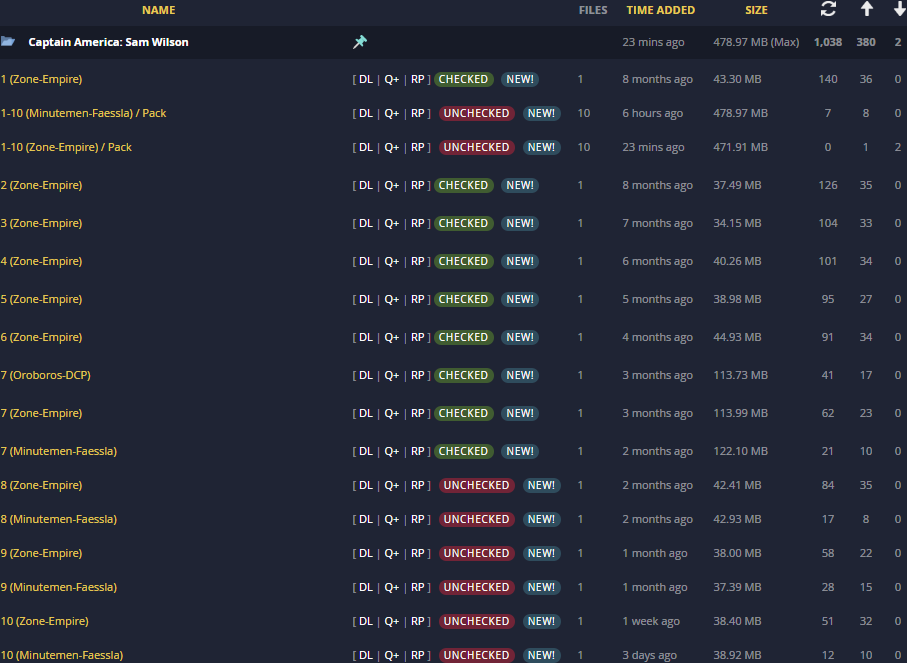Click the pin icon on Captain America row

click(x=360, y=42)
